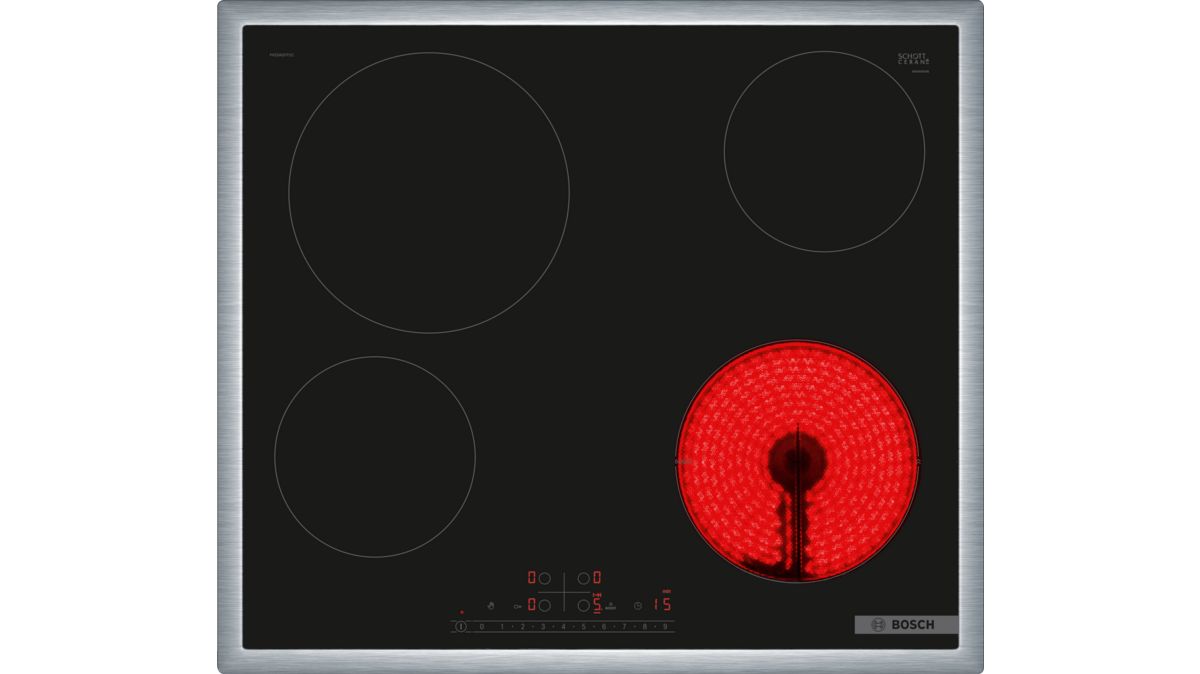The height and width of the screenshot is (674, 1200).
Task: Select the front-left zone selector circle
Action: (545, 605)
